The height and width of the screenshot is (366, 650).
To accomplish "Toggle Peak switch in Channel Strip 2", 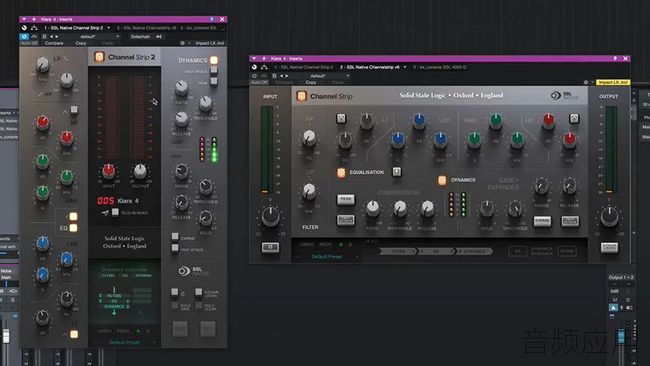I will click(x=214, y=81).
